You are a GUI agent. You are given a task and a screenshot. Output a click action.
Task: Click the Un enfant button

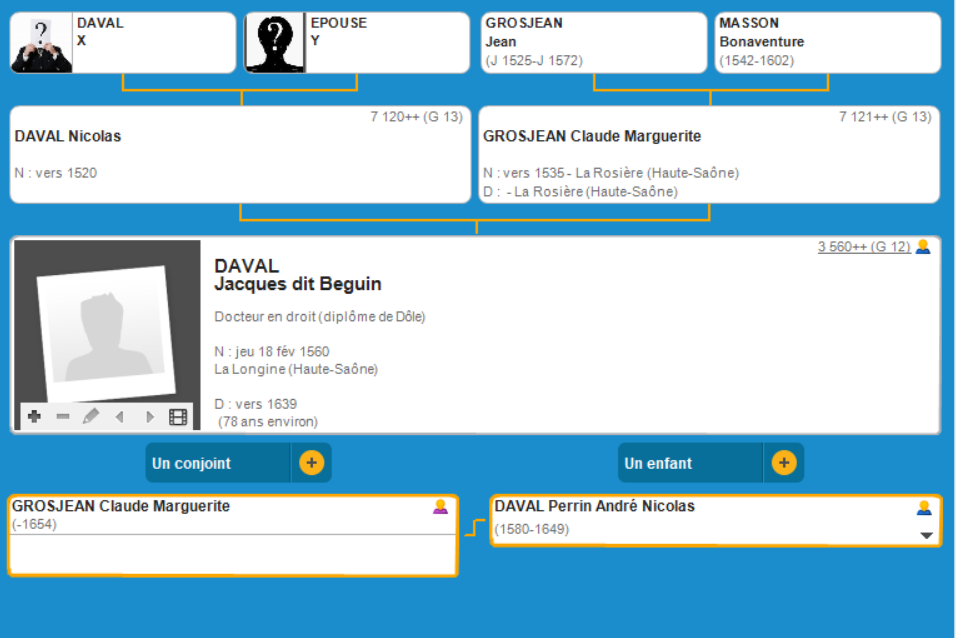[690, 463]
